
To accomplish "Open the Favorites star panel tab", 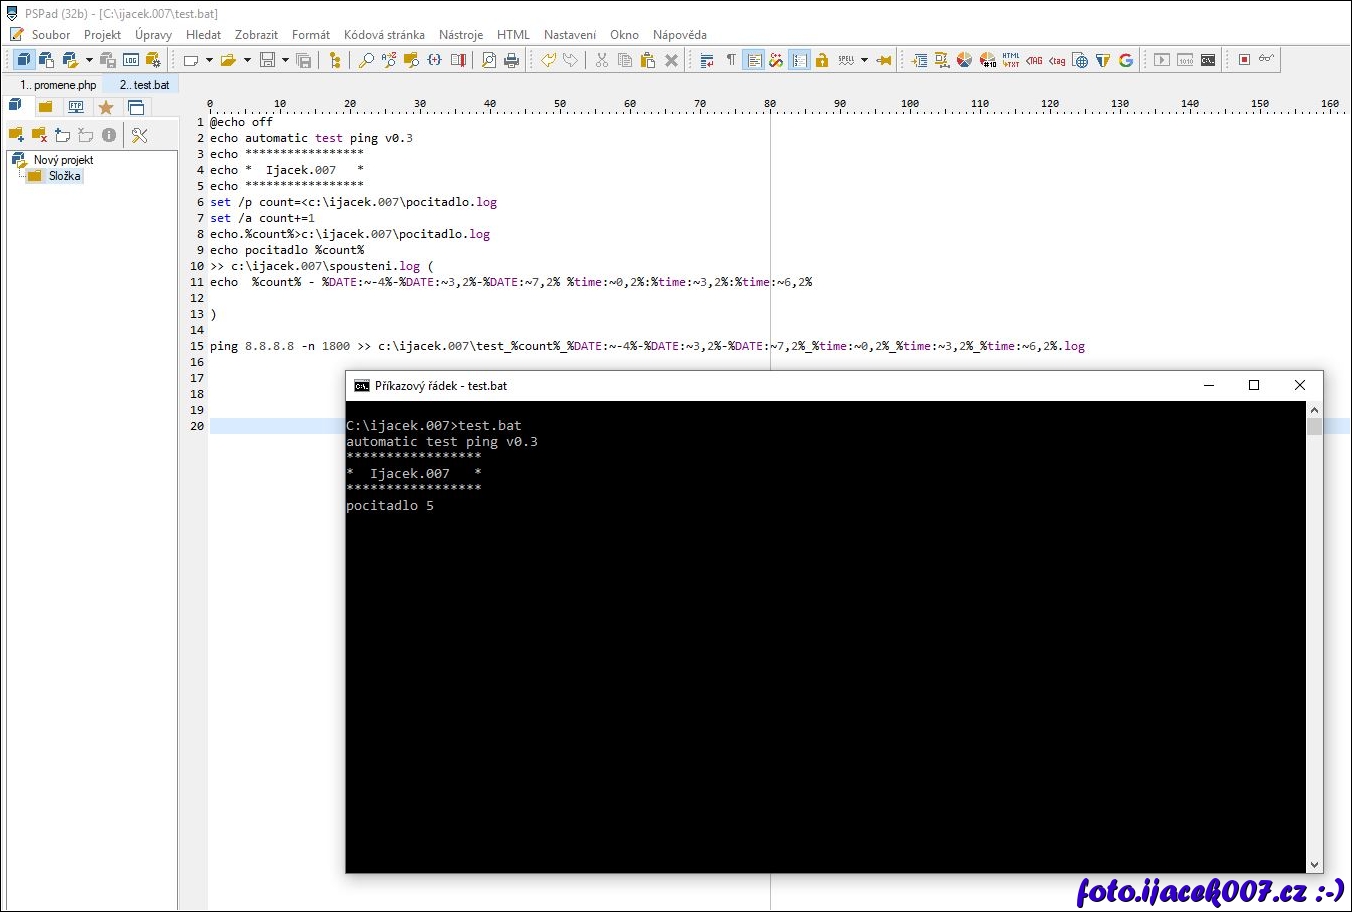I will click(106, 107).
